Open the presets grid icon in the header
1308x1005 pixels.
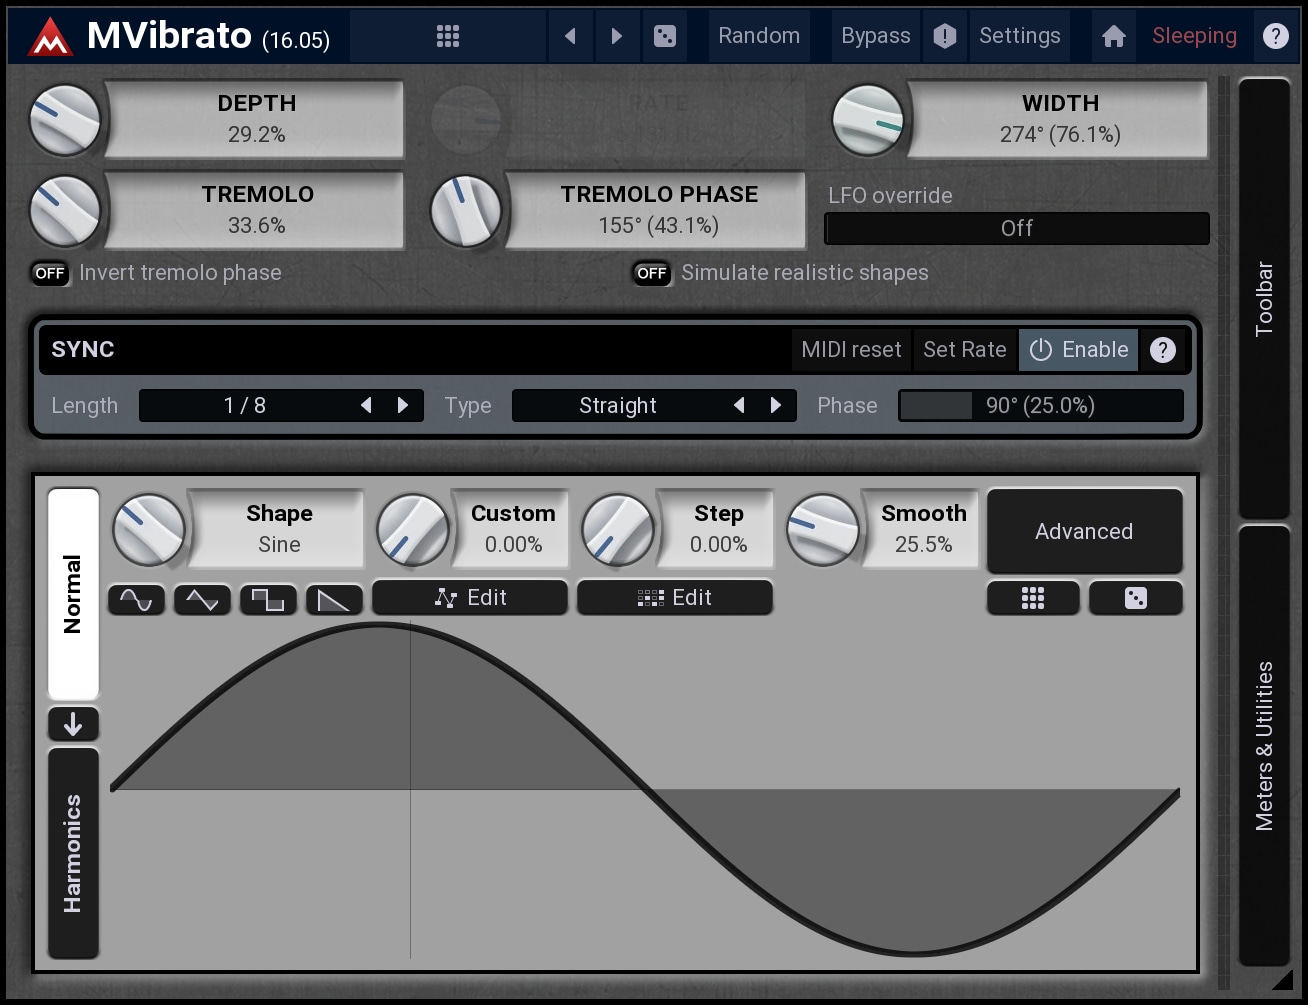[448, 36]
